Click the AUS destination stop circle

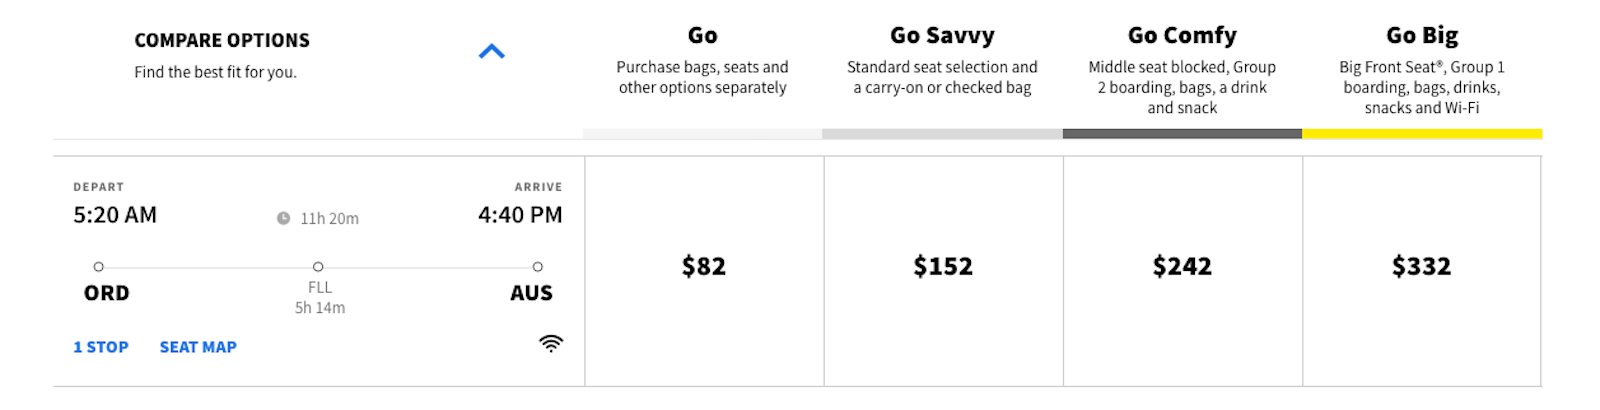pyautogui.click(x=538, y=267)
